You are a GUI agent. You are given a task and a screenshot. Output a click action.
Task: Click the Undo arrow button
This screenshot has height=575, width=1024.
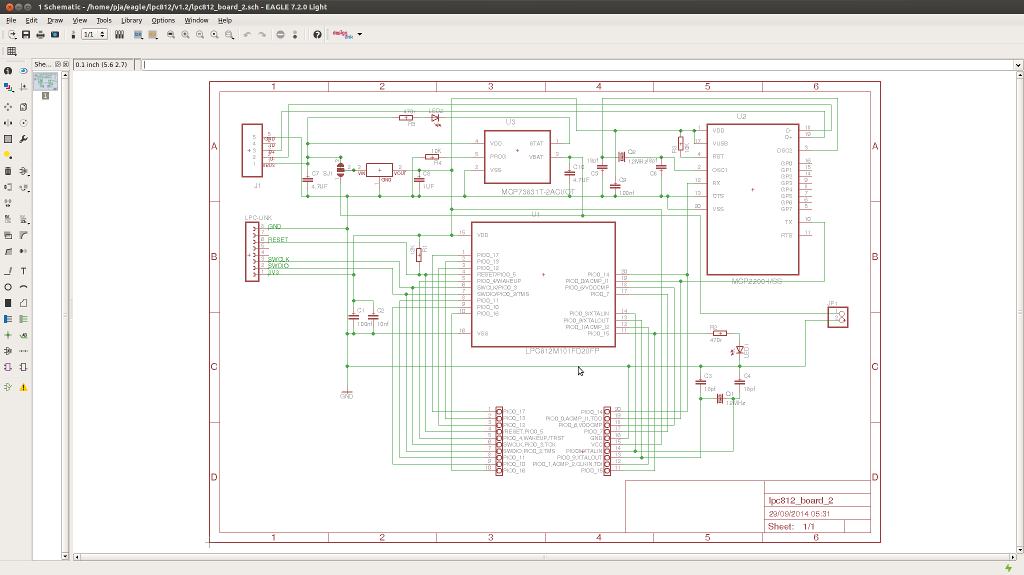coord(247,35)
